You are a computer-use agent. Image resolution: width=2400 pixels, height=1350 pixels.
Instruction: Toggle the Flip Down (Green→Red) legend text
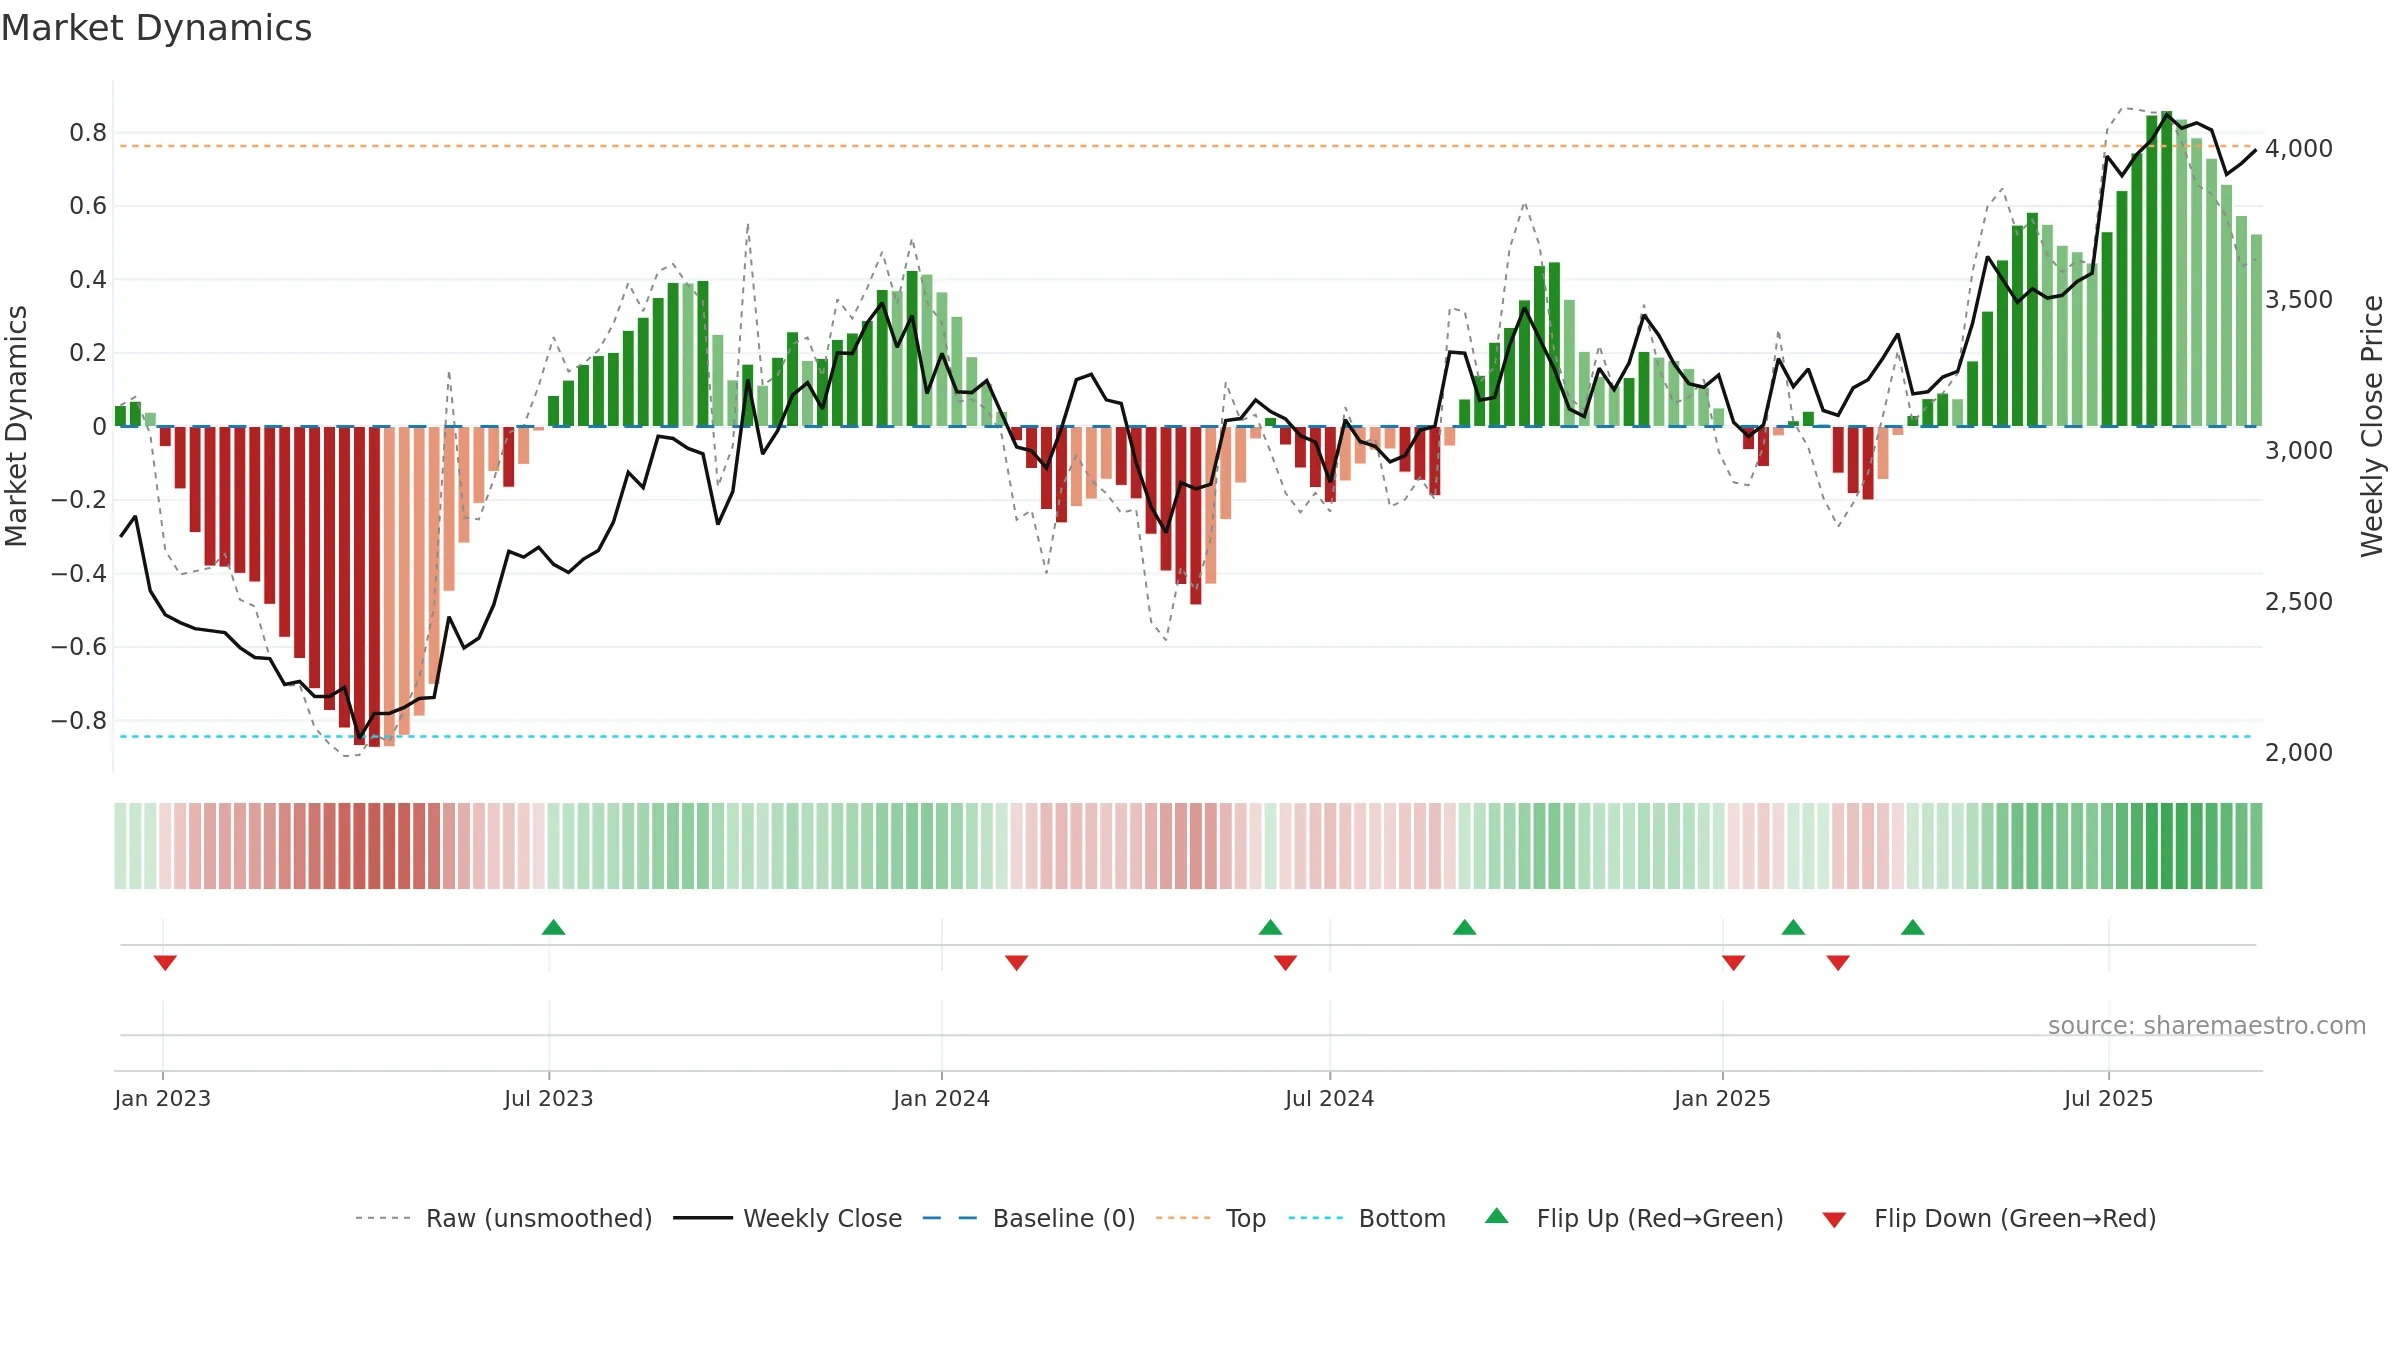[x=2015, y=1218]
